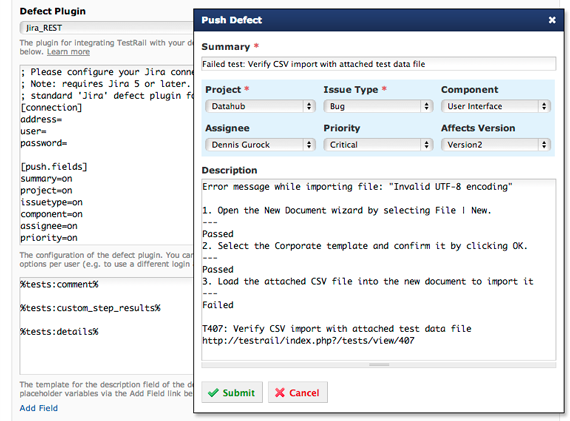
Task: Click inside the Description text area
Action: pyautogui.click(x=378, y=269)
